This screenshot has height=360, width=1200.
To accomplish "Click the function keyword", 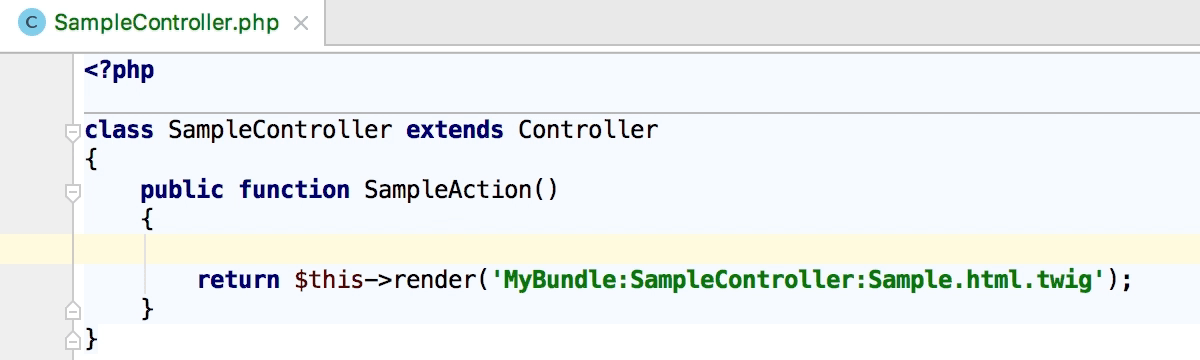I will click(x=295, y=190).
